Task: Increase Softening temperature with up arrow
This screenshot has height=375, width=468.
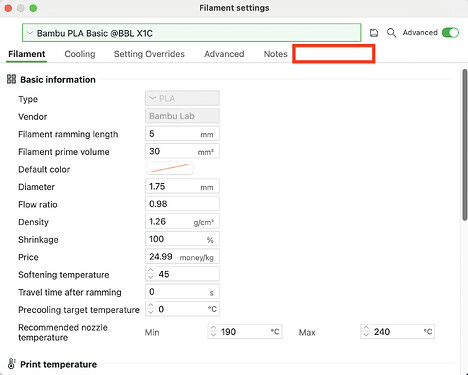Action: tap(151, 270)
